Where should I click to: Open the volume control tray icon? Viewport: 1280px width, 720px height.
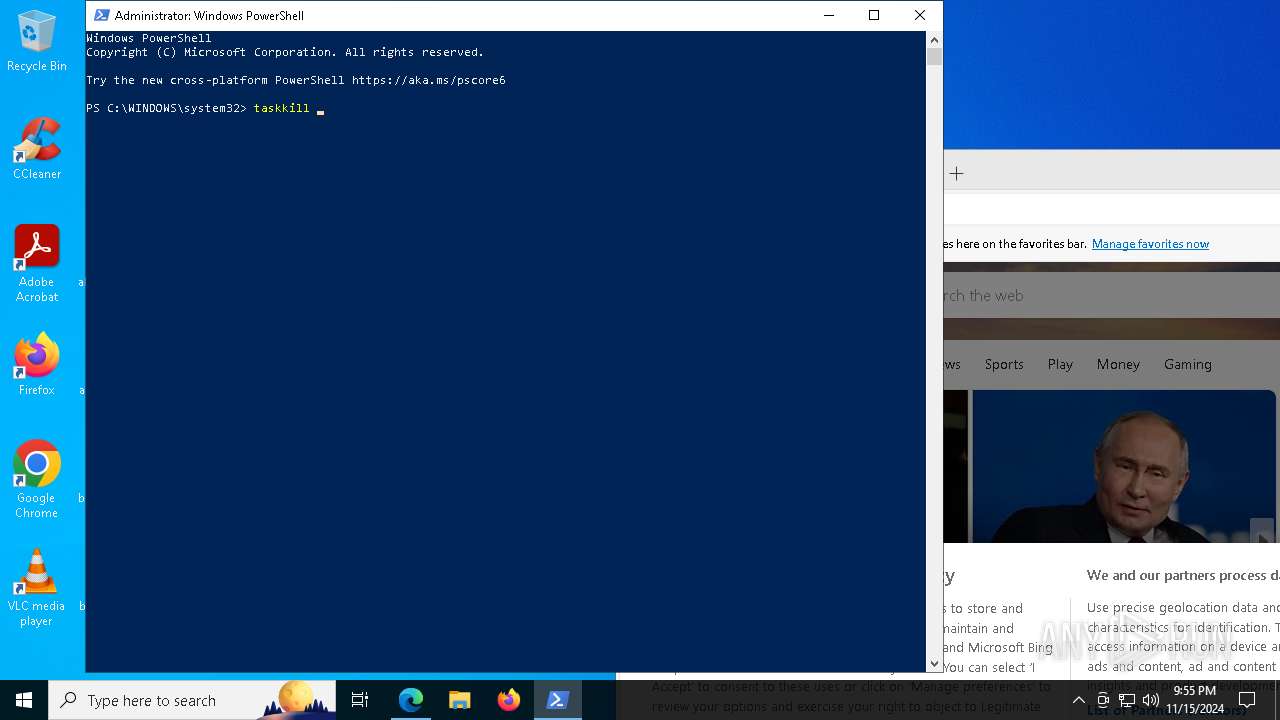[x=1151, y=700]
